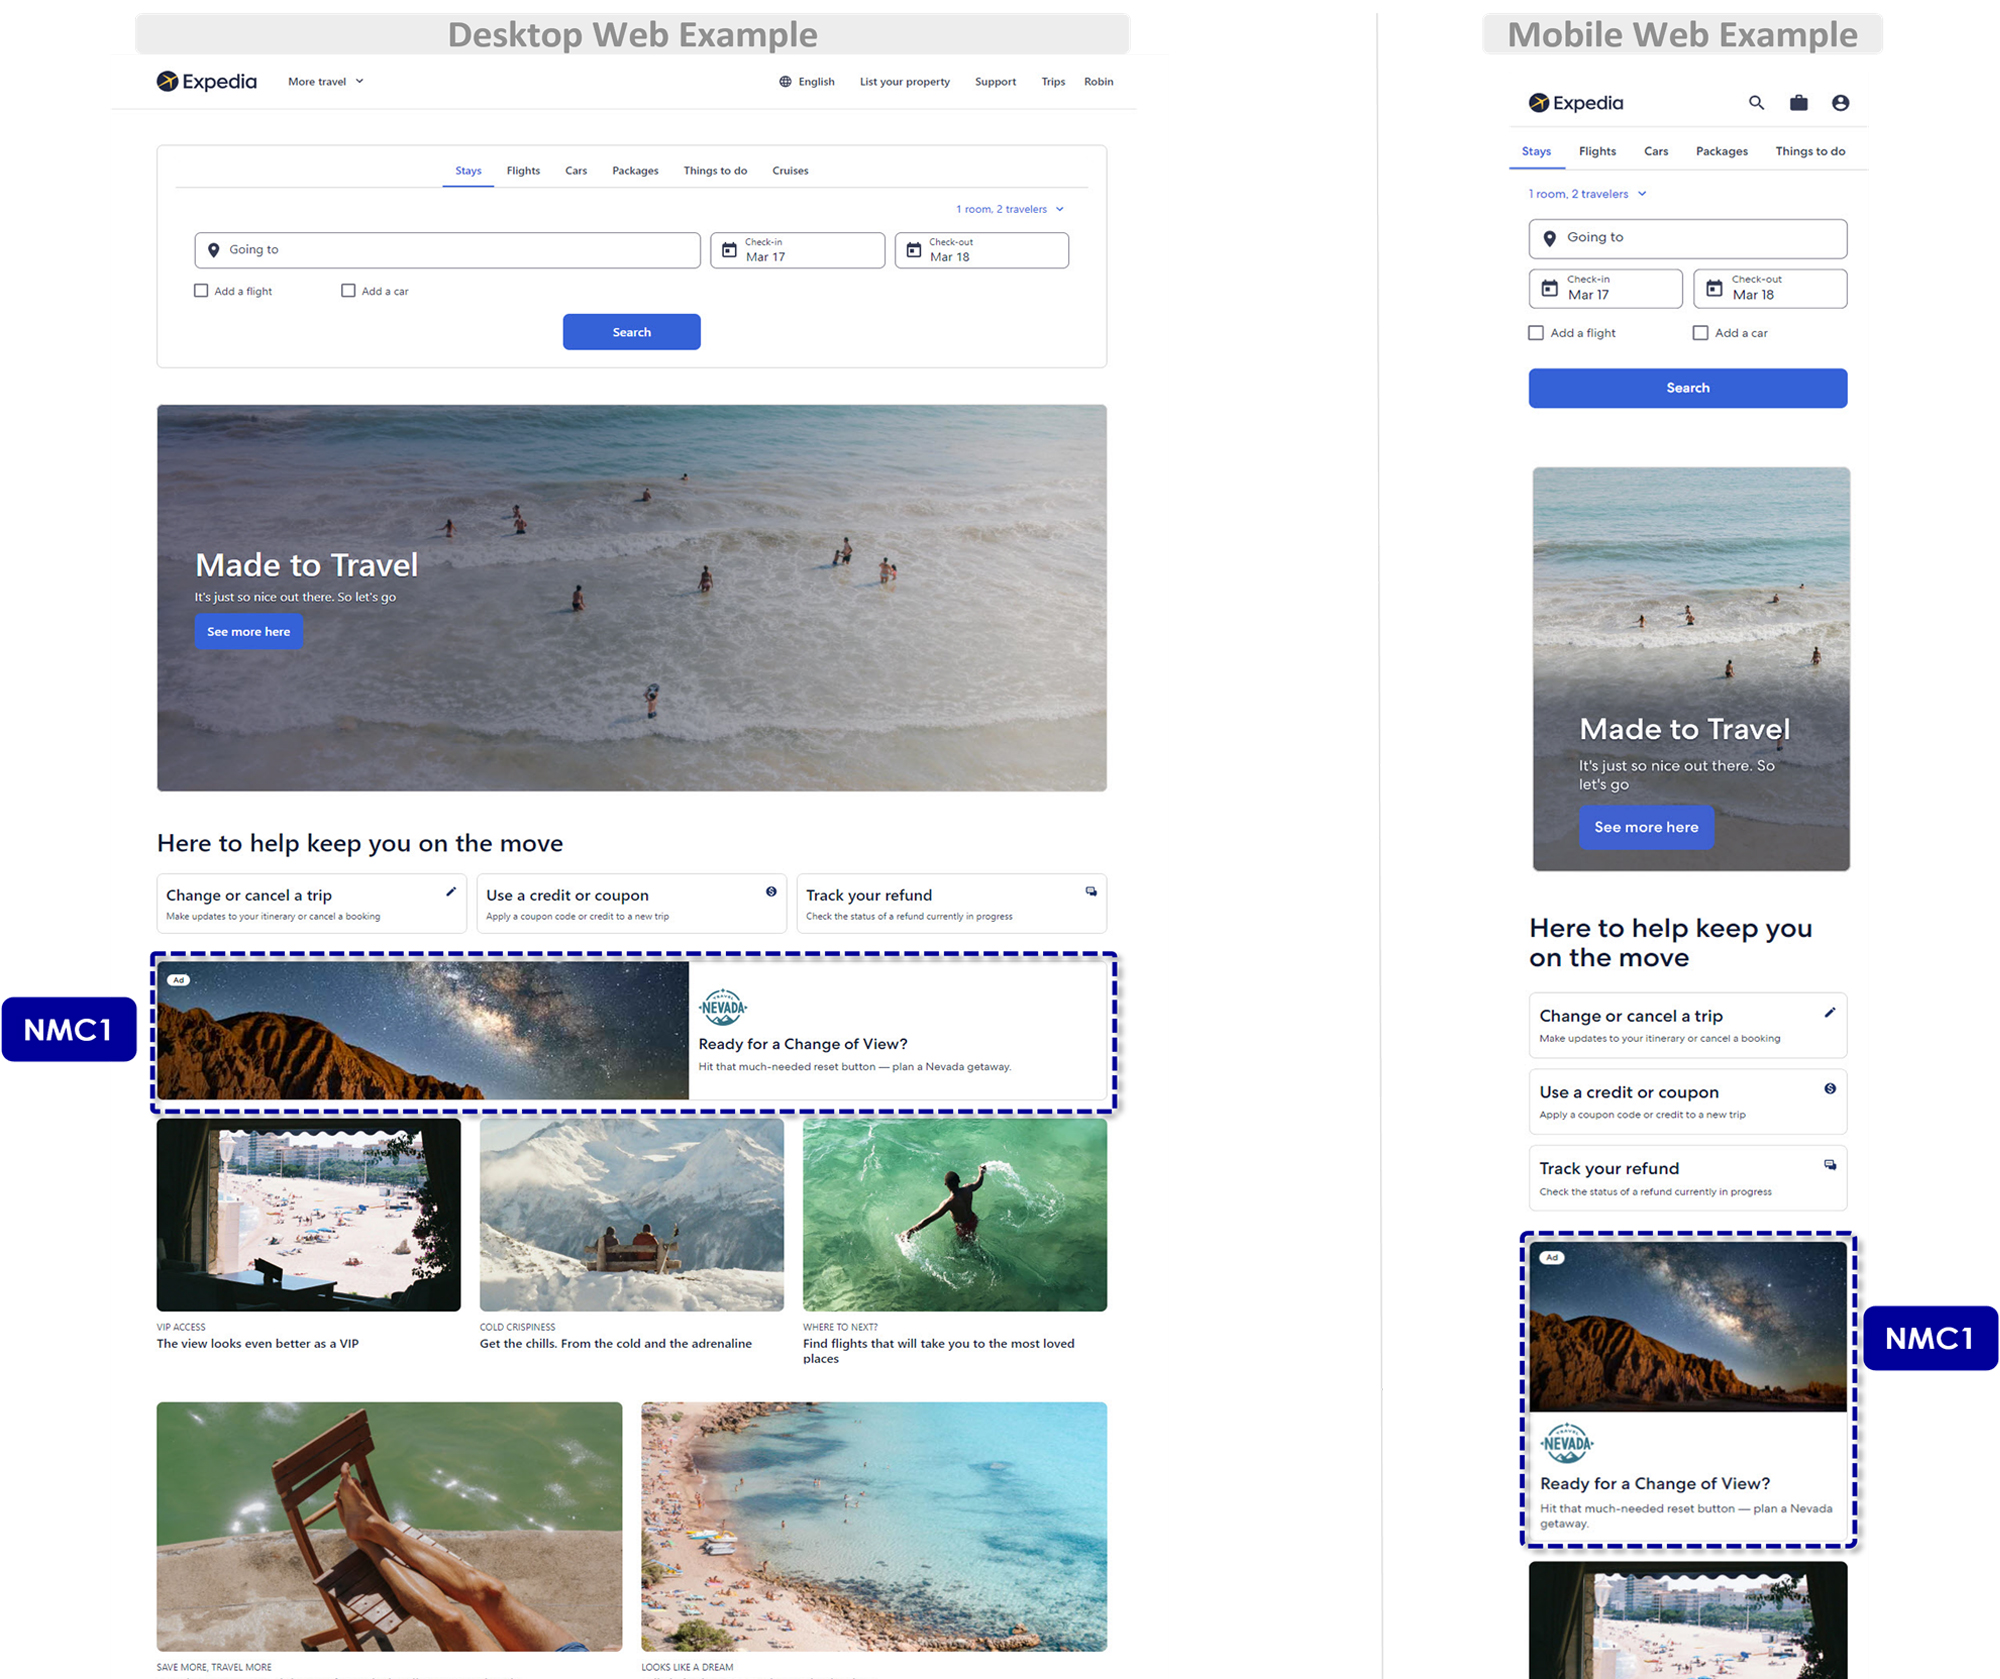2000x1679 pixels.
Task: Click desktop Check-in calendar icon
Action: tap(729, 250)
